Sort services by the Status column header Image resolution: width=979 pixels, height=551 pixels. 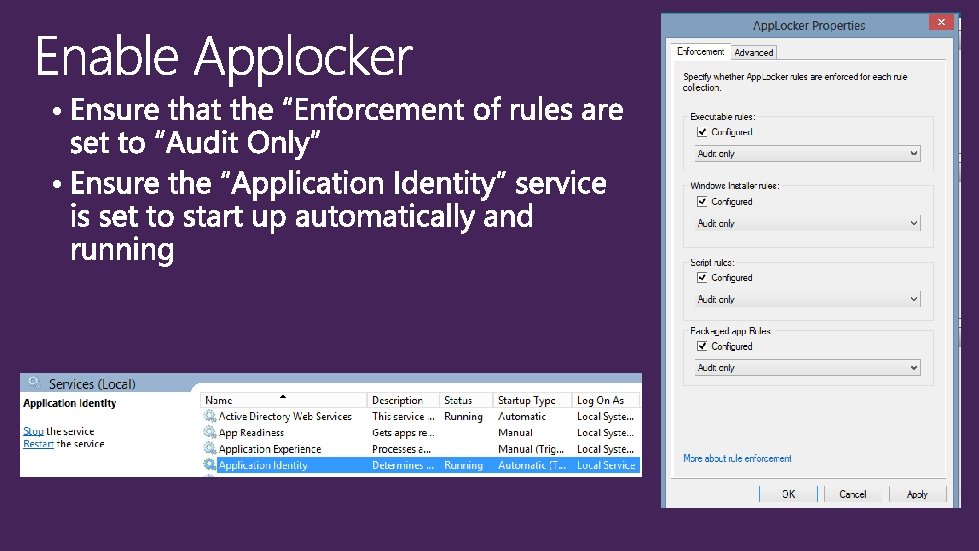pos(466,400)
